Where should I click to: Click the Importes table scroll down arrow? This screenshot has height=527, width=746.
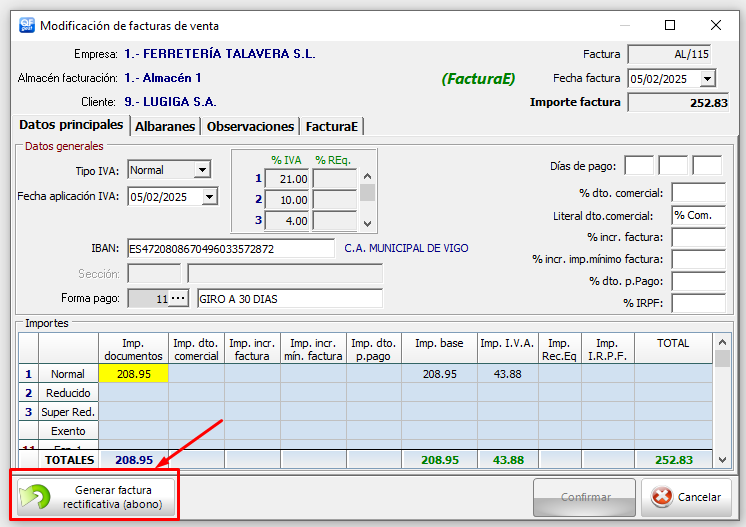point(722,459)
